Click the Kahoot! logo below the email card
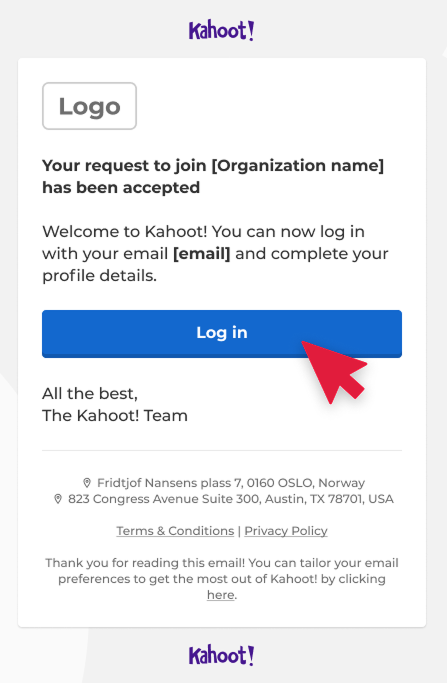 click(x=221, y=655)
